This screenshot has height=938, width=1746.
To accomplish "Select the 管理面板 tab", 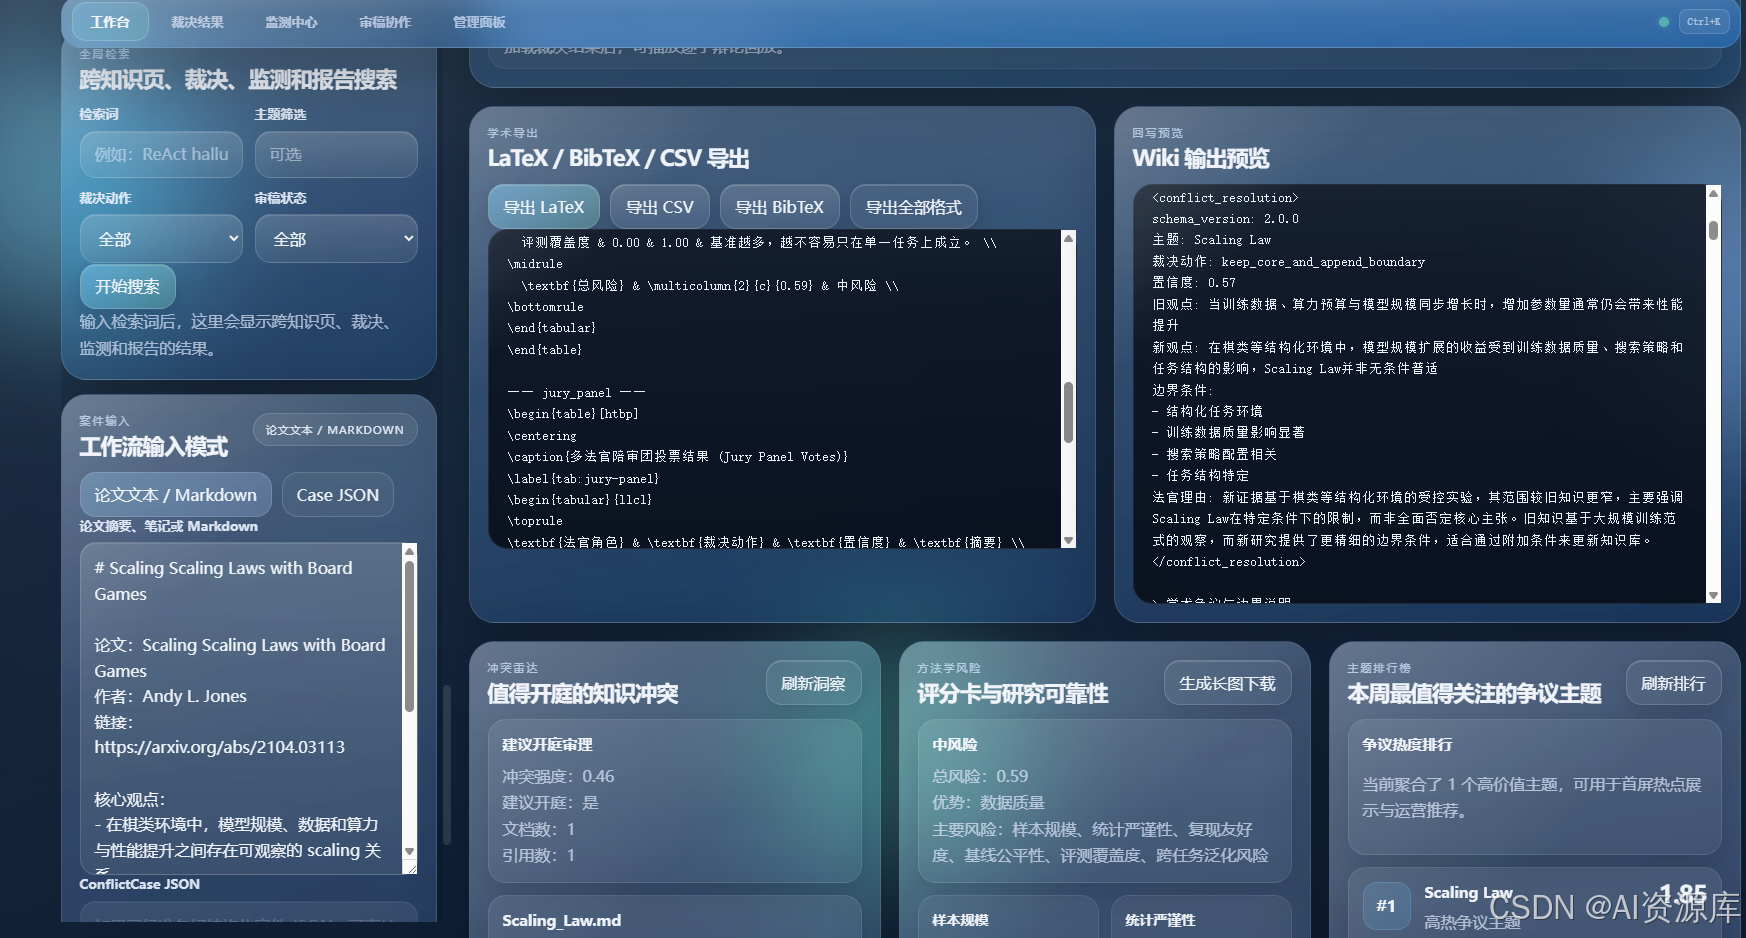I will [479, 22].
